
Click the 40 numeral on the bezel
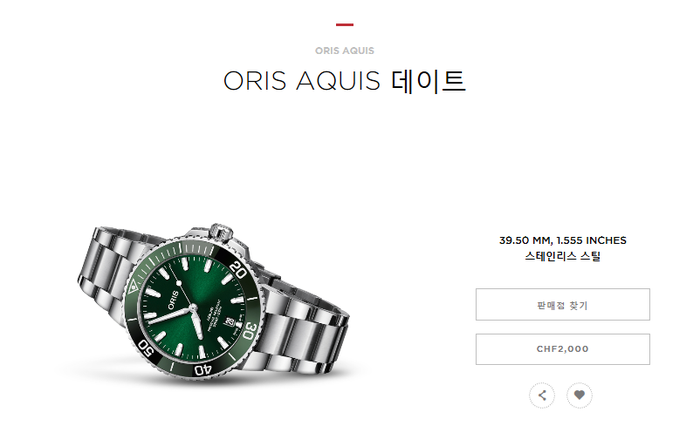202,370
